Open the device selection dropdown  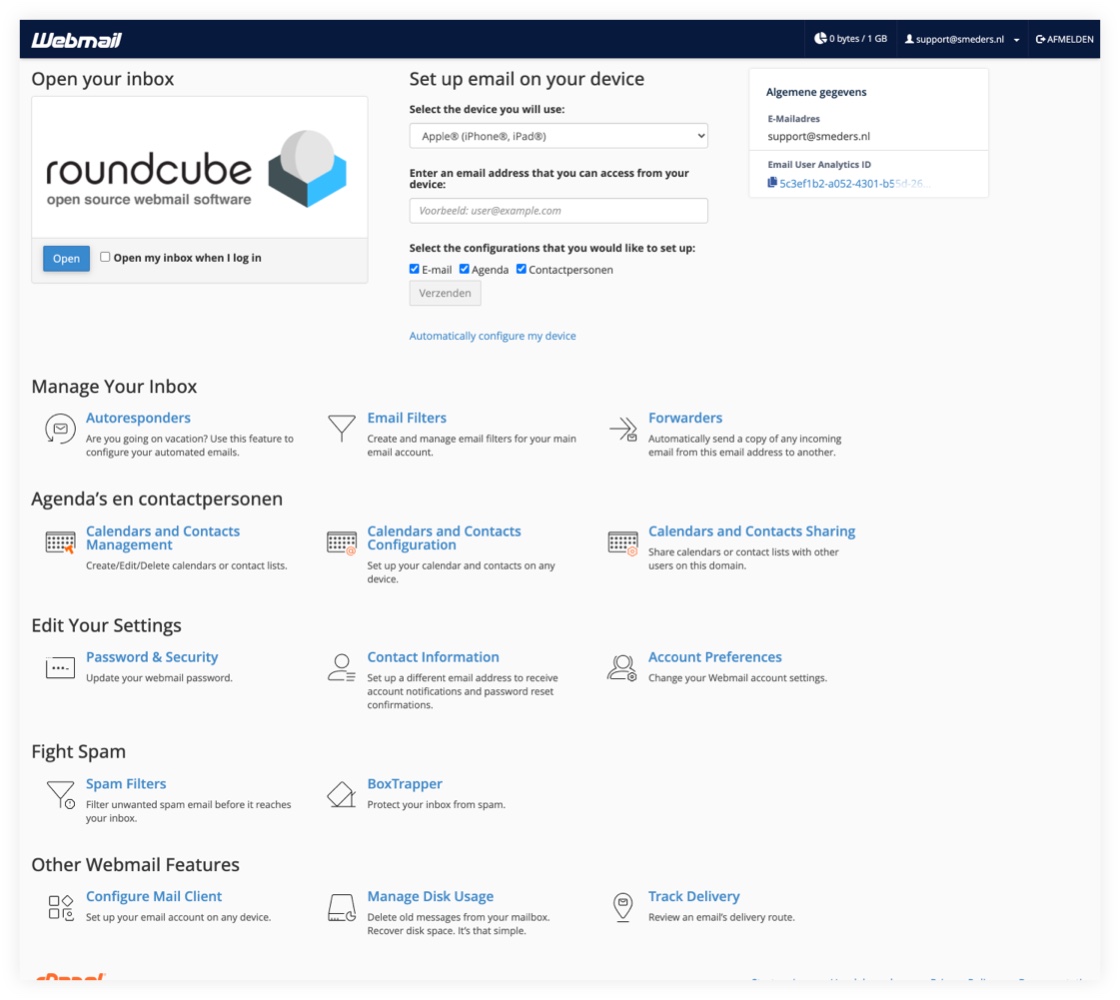pos(559,136)
